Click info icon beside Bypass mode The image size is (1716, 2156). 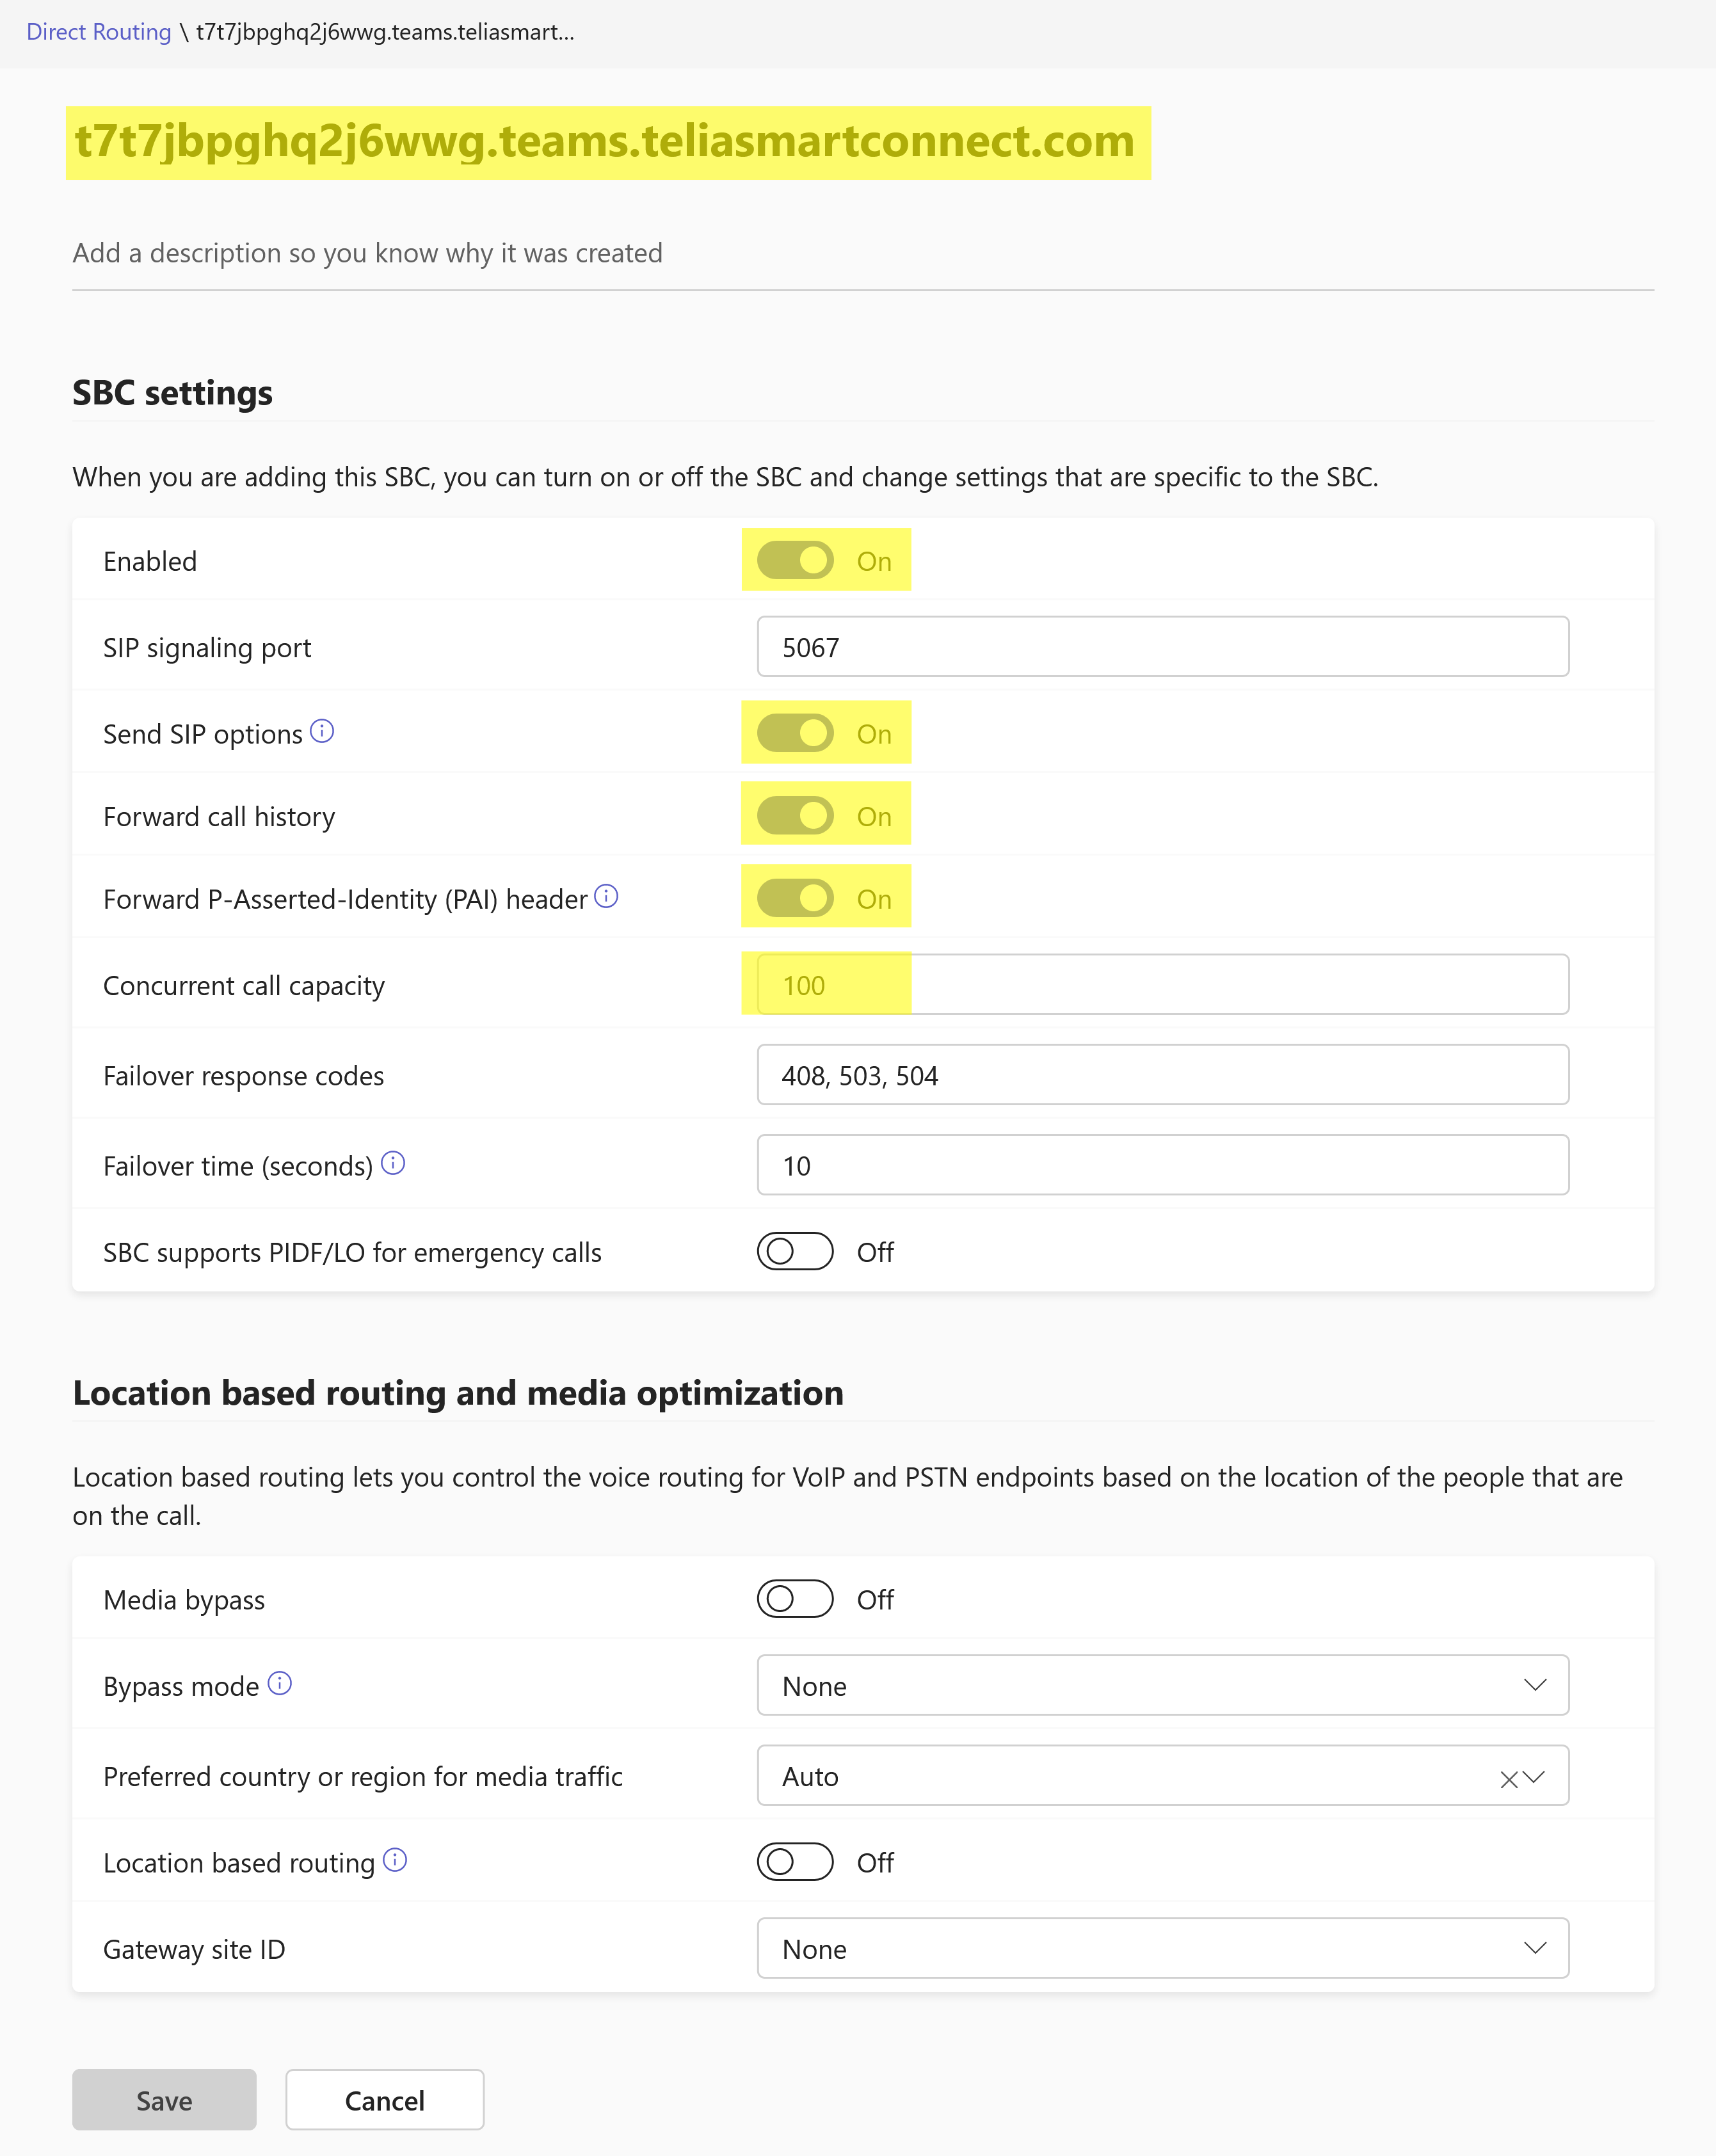point(280,1683)
